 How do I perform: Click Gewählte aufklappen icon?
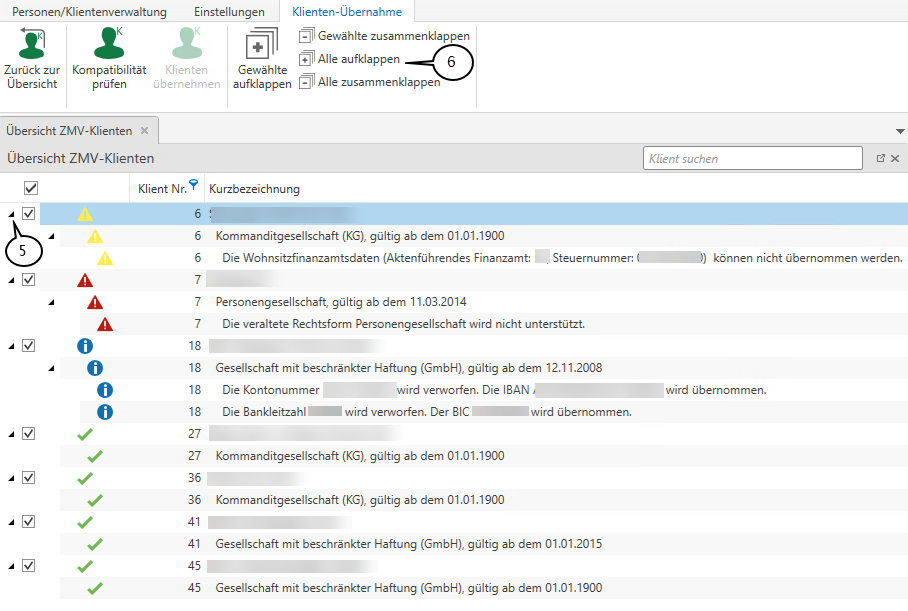point(262,45)
